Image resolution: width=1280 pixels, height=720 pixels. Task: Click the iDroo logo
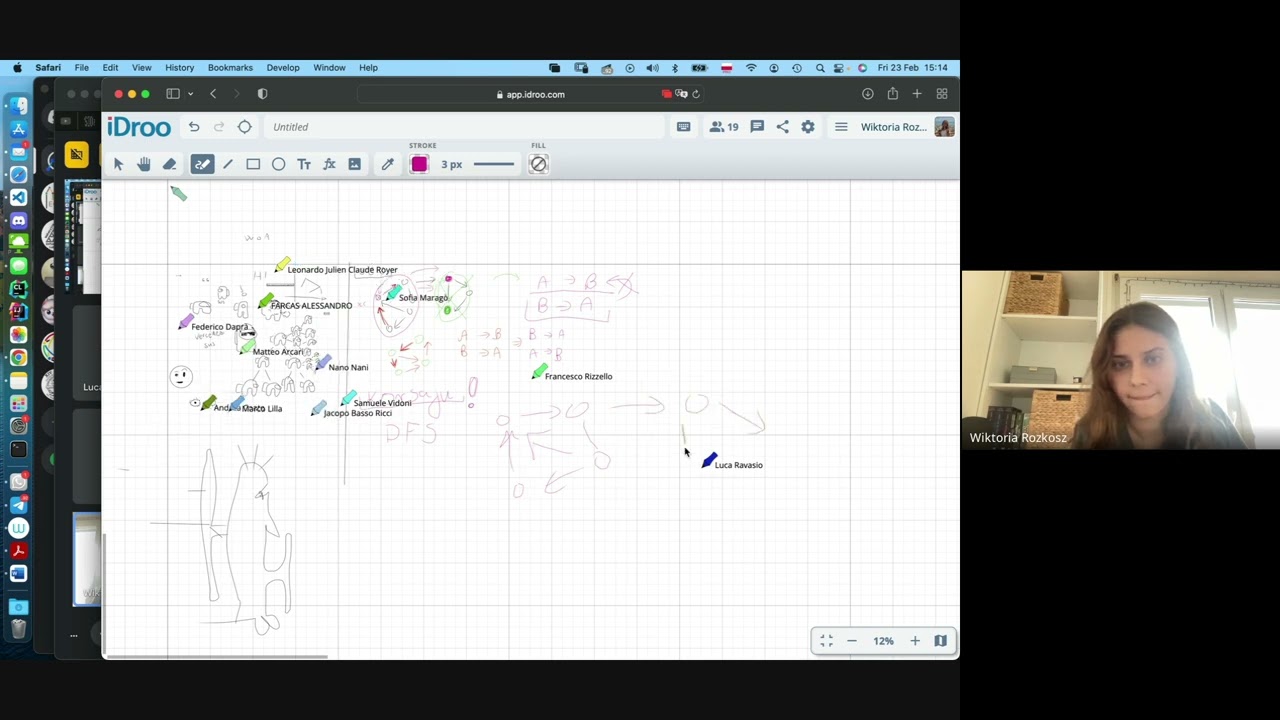pyautogui.click(x=139, y=127)
